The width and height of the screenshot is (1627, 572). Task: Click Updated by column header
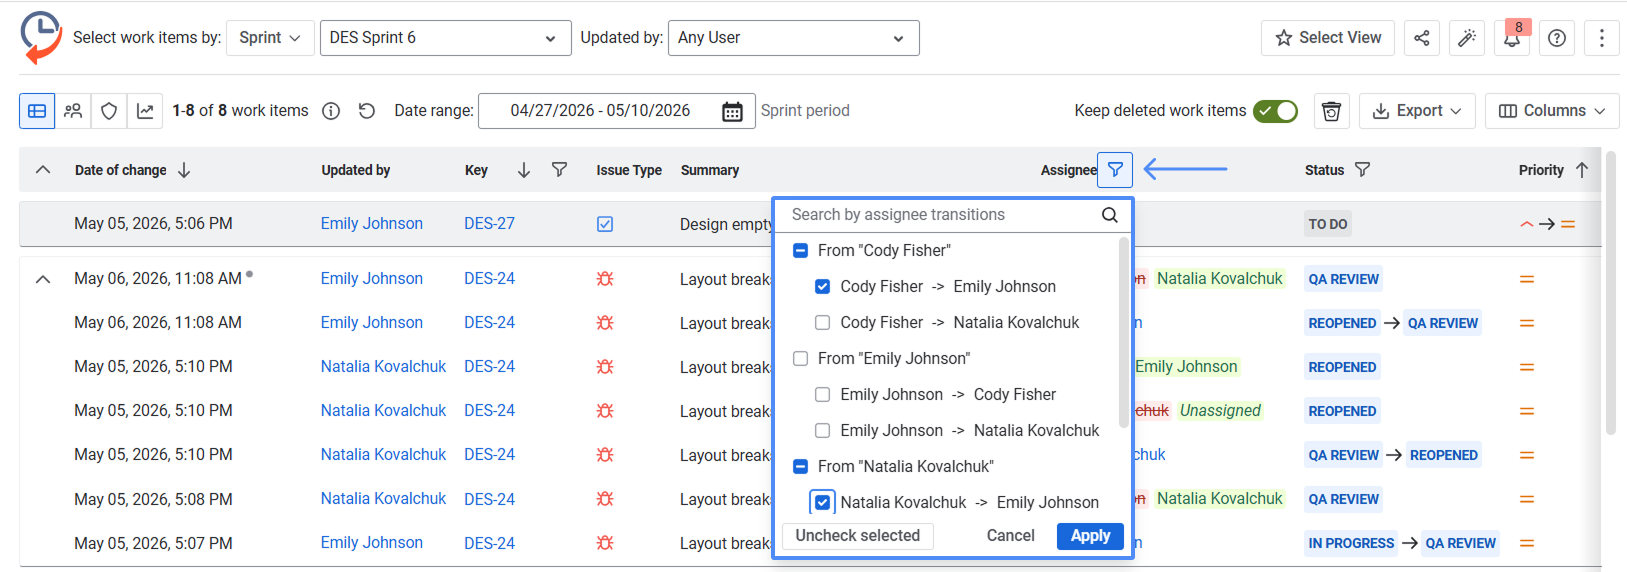(355, 170)
